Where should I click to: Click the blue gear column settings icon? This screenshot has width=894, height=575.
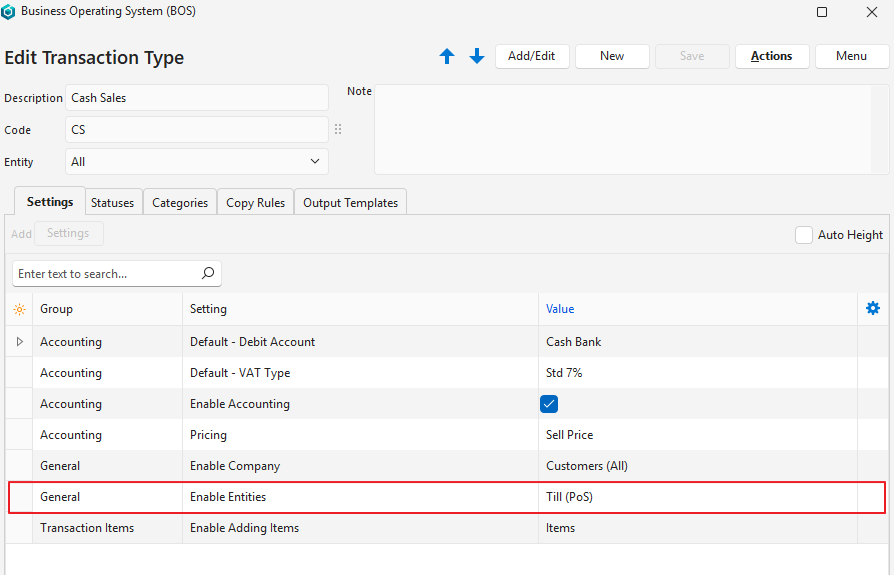tap(872, 308)
